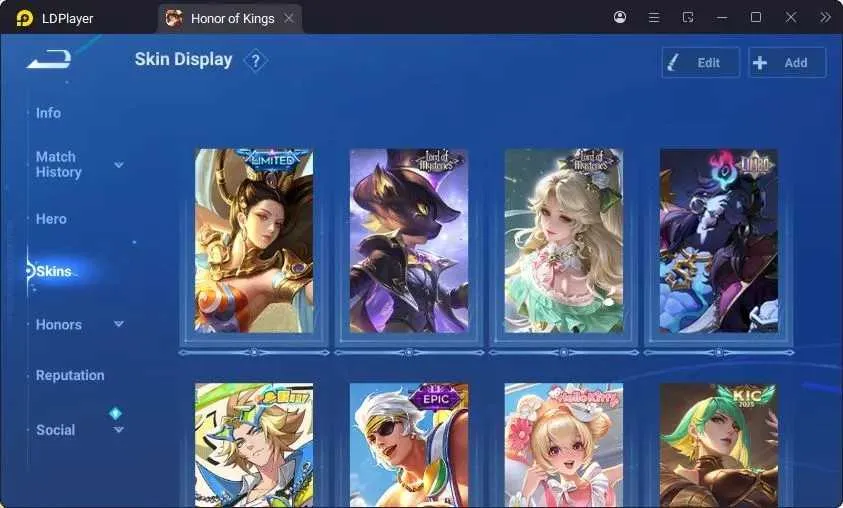Click the Edit button
The height and width of the screenshot is (508, 843).
point(701,62)
